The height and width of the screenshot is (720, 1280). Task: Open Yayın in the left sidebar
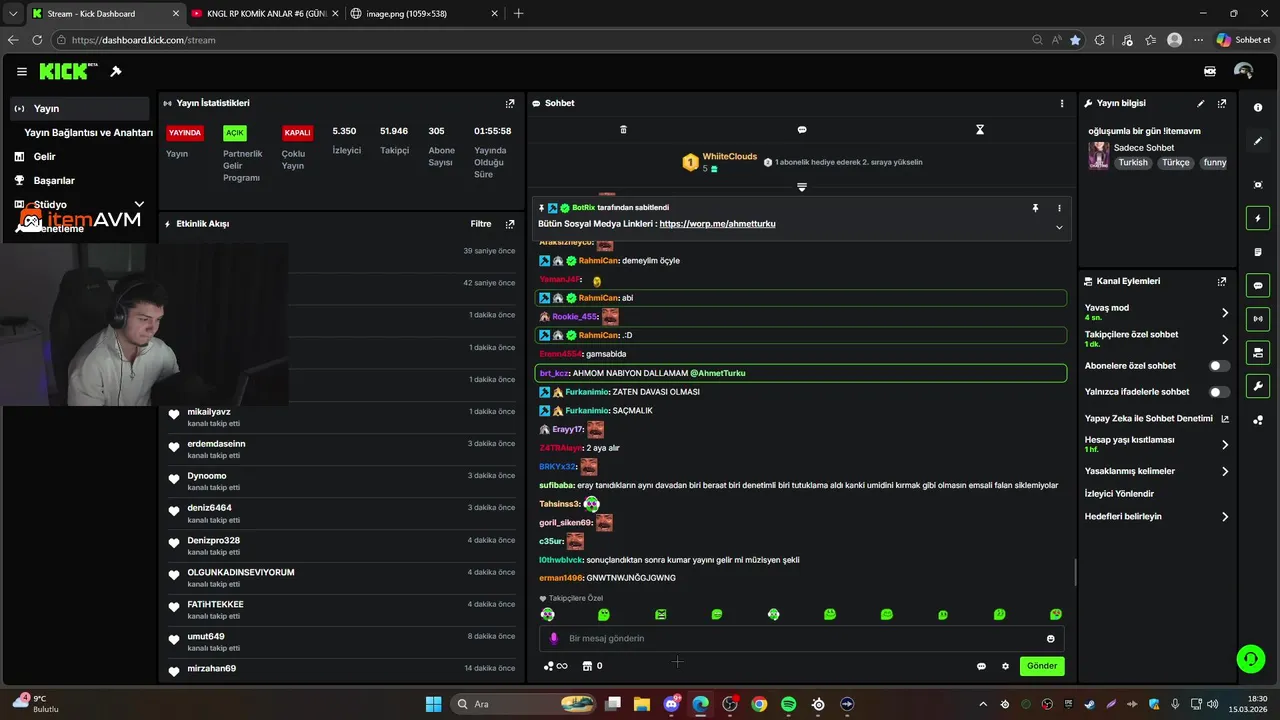coord(80,108)
